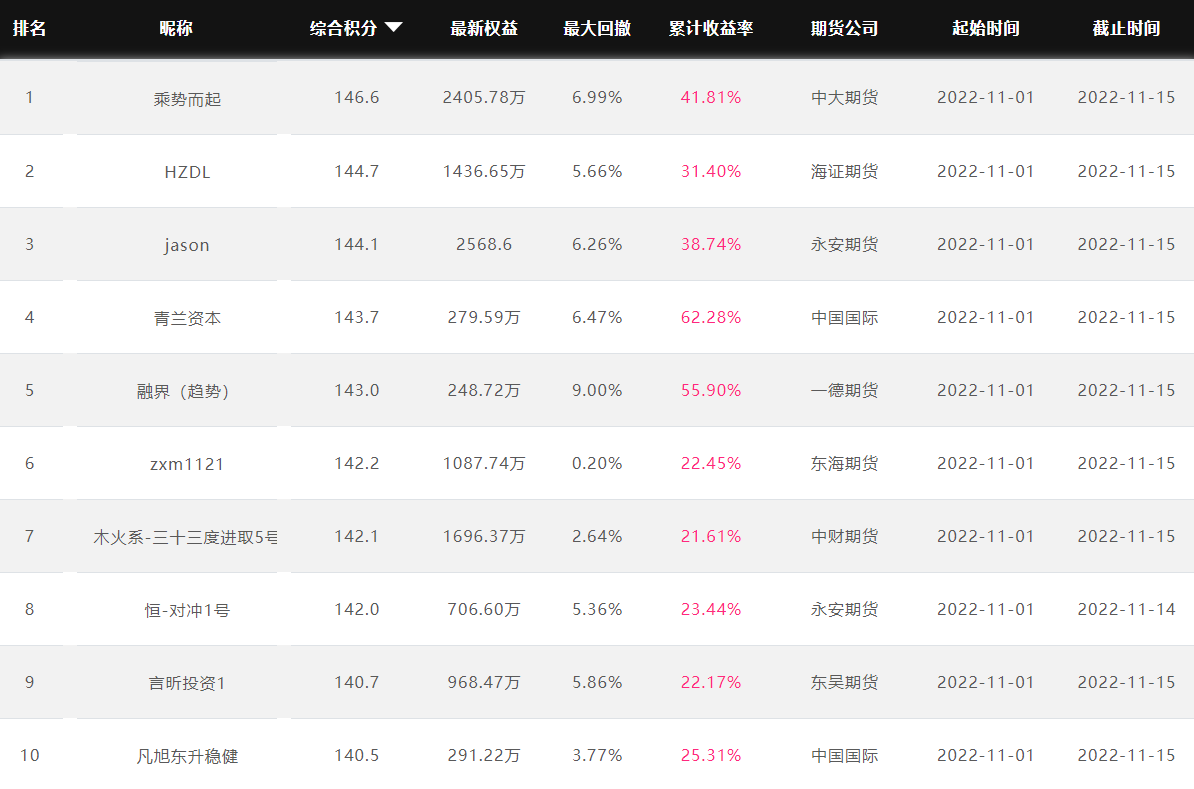Image resolution: width=1194 pixels, height=789 pixels.
Task: Select score 146.6 in the top row
Action: tap(356, 97)
